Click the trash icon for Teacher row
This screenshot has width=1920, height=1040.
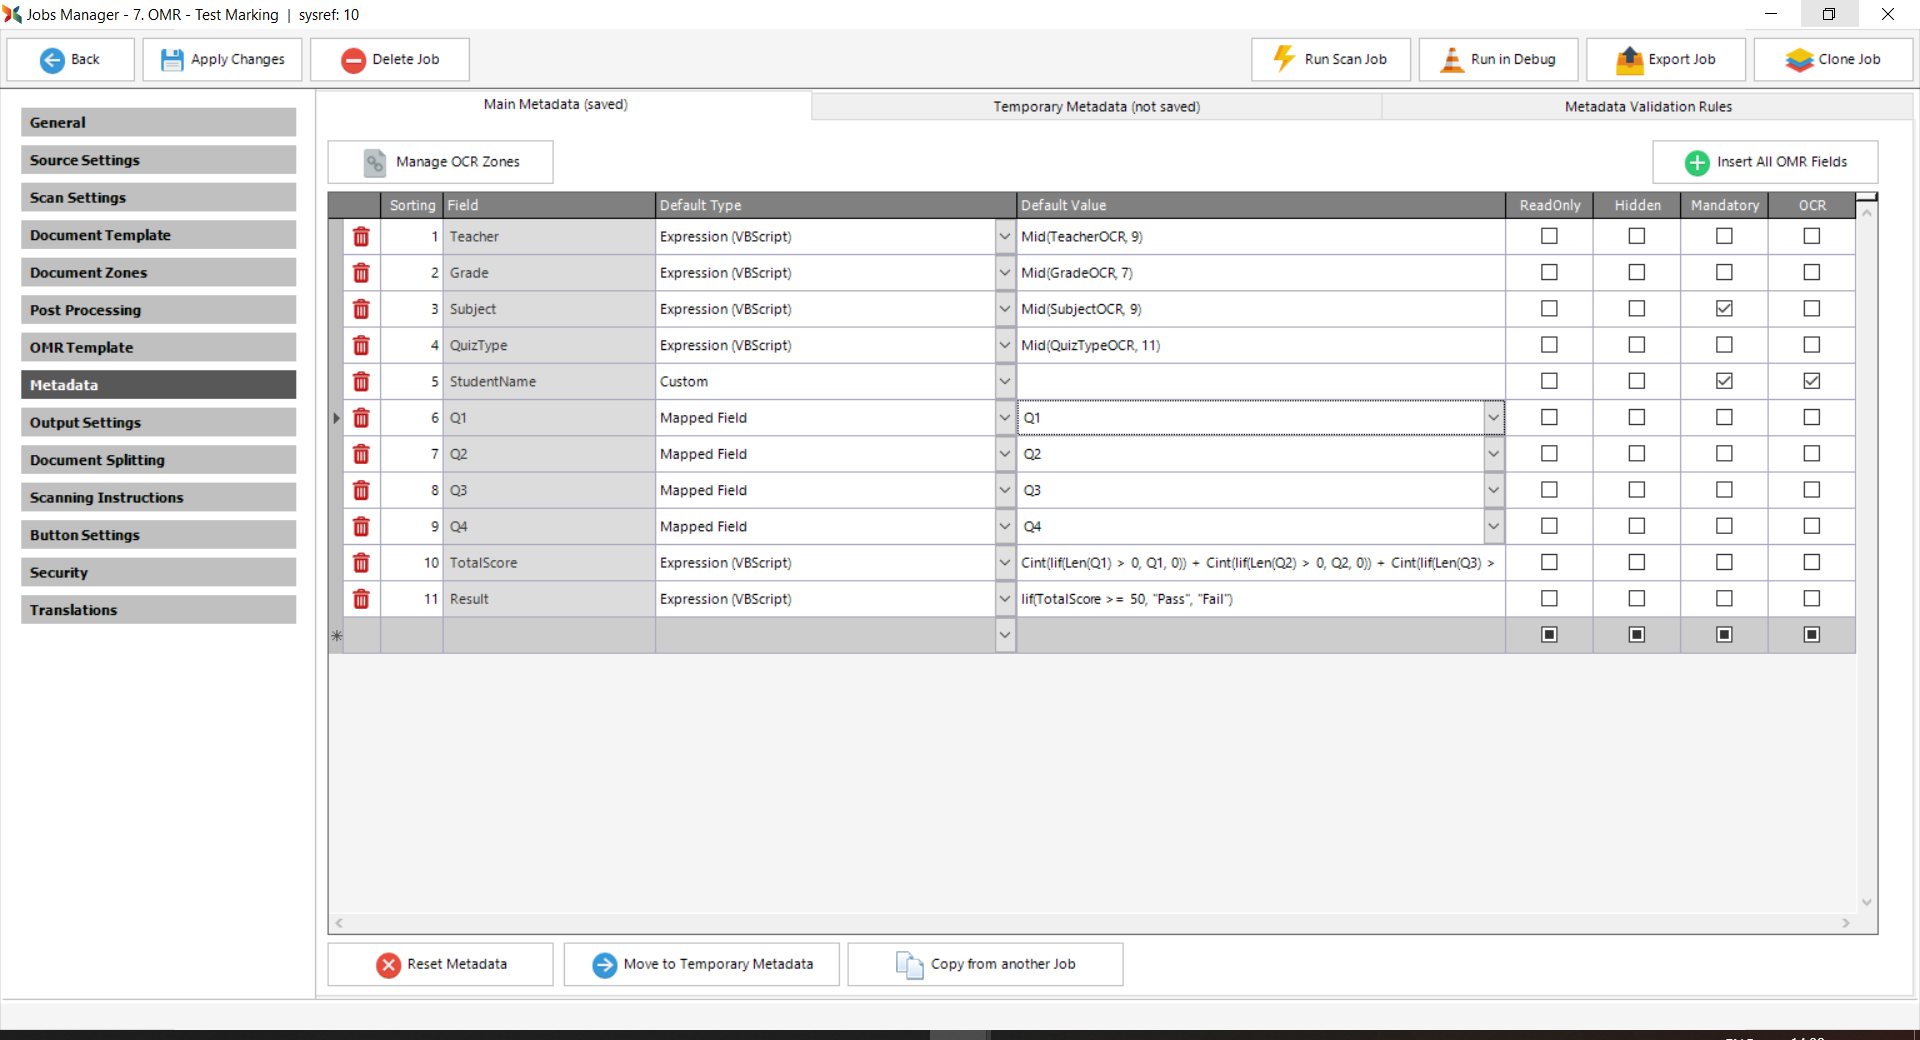tap(361, 237)
